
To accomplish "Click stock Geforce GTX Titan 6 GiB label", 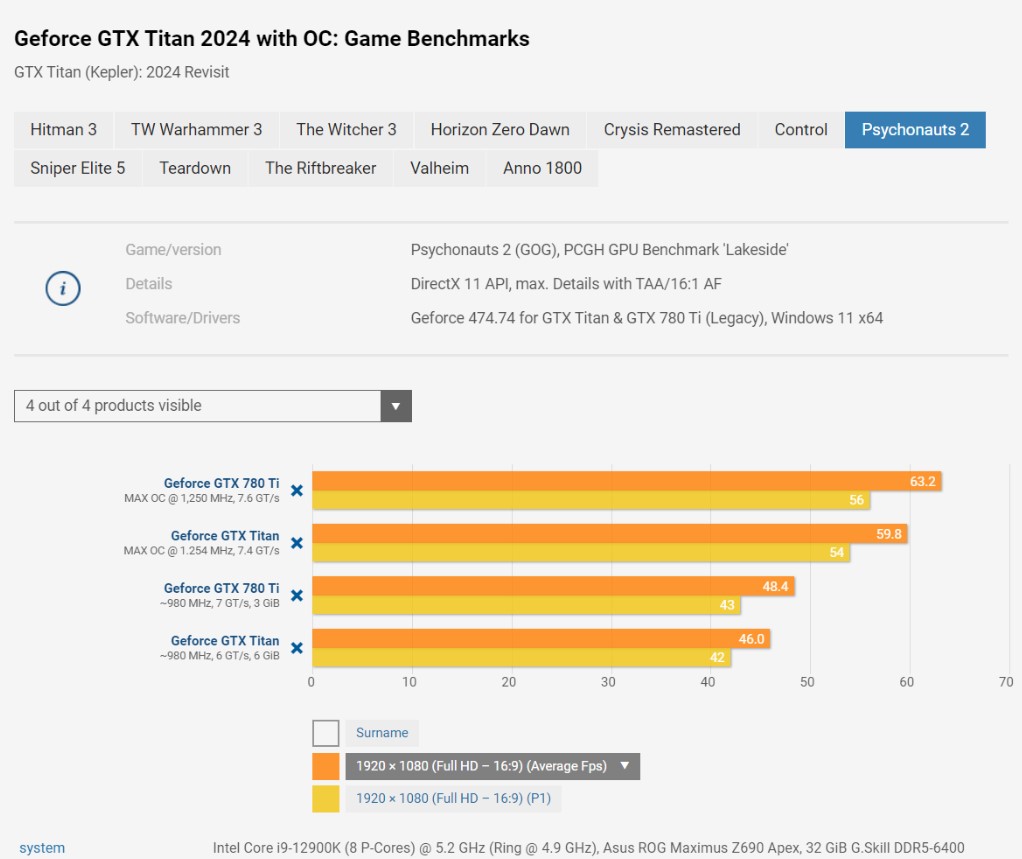I will [225, 641].
